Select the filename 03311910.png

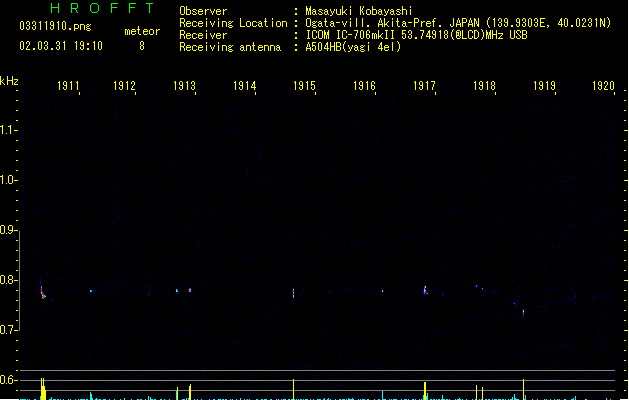coord(55,26)
